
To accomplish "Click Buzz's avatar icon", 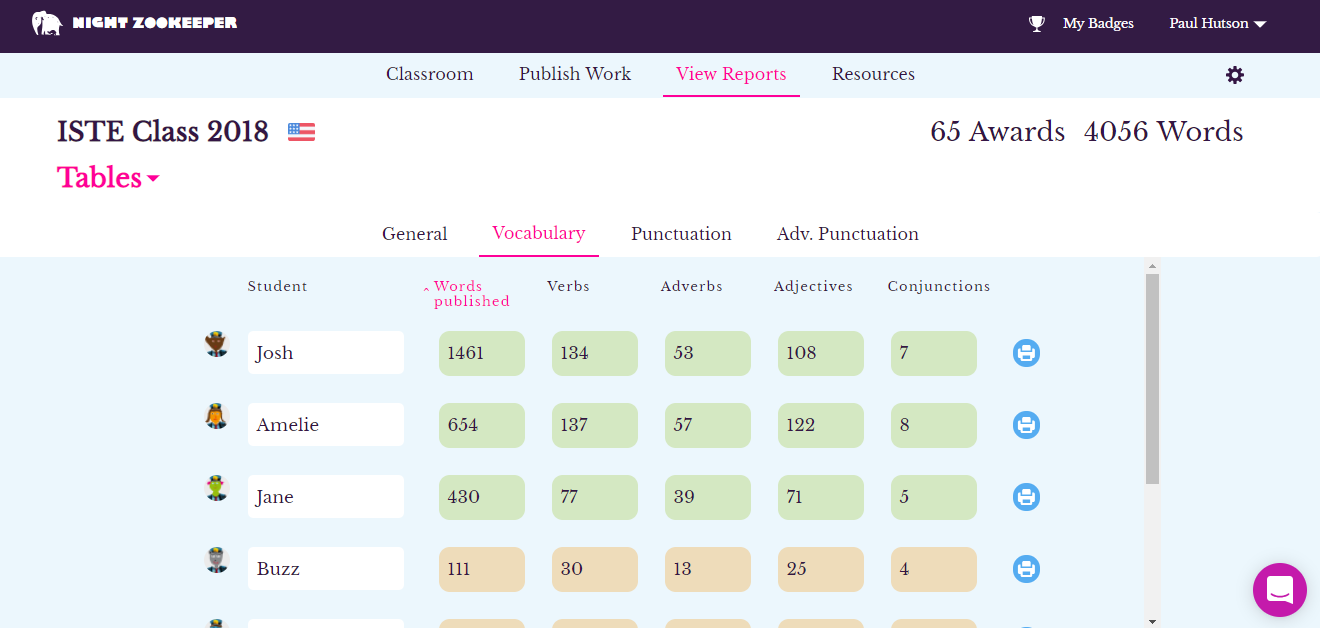I will [217, 560].
